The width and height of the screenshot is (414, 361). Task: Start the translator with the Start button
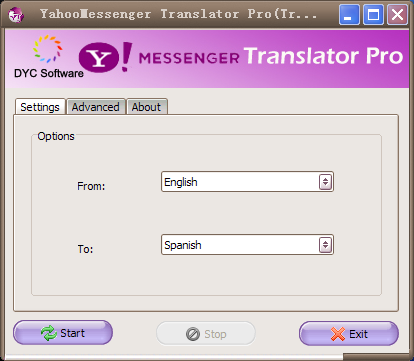(63, 333)
